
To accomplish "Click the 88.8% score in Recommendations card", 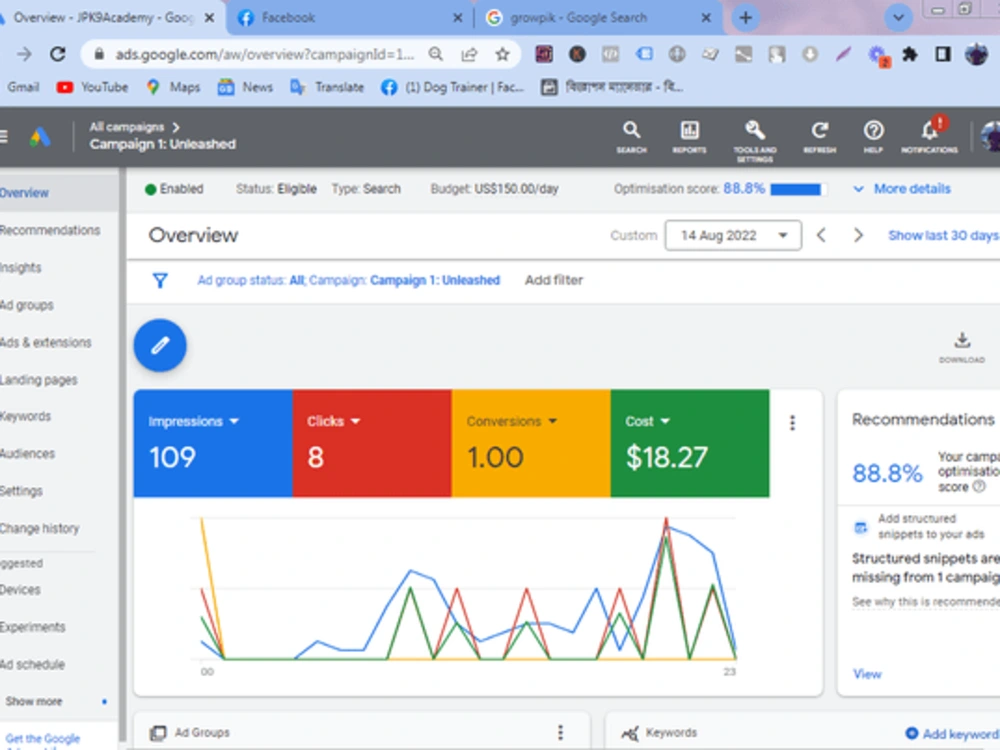I will 887,473.
